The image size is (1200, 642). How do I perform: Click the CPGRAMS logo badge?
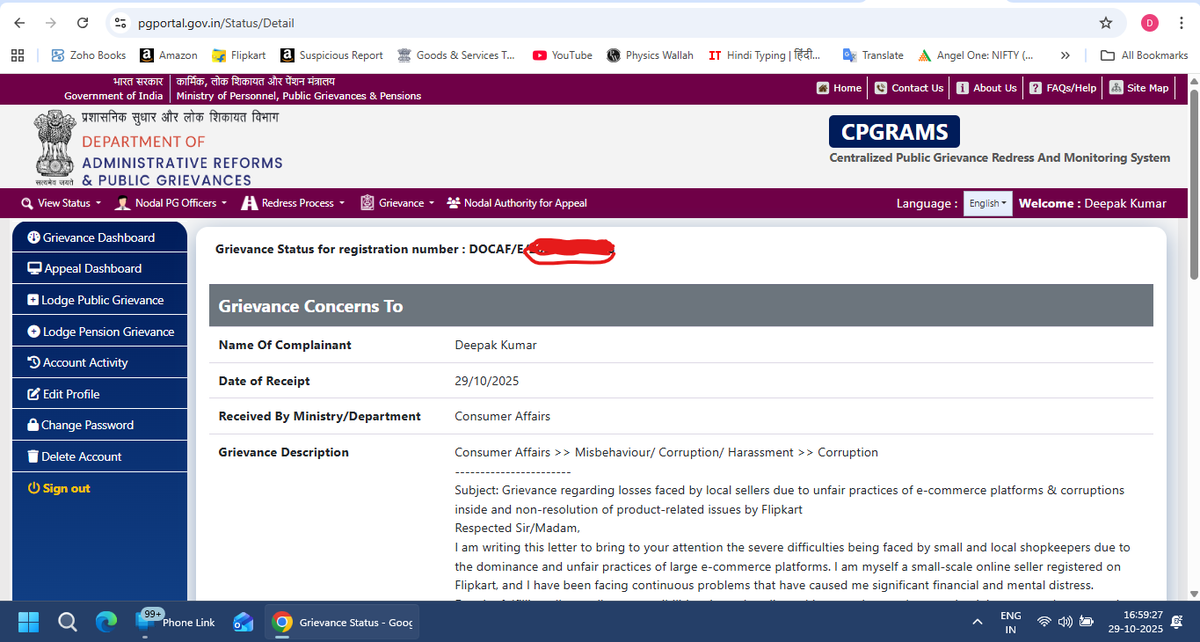(x=894, y=131)
